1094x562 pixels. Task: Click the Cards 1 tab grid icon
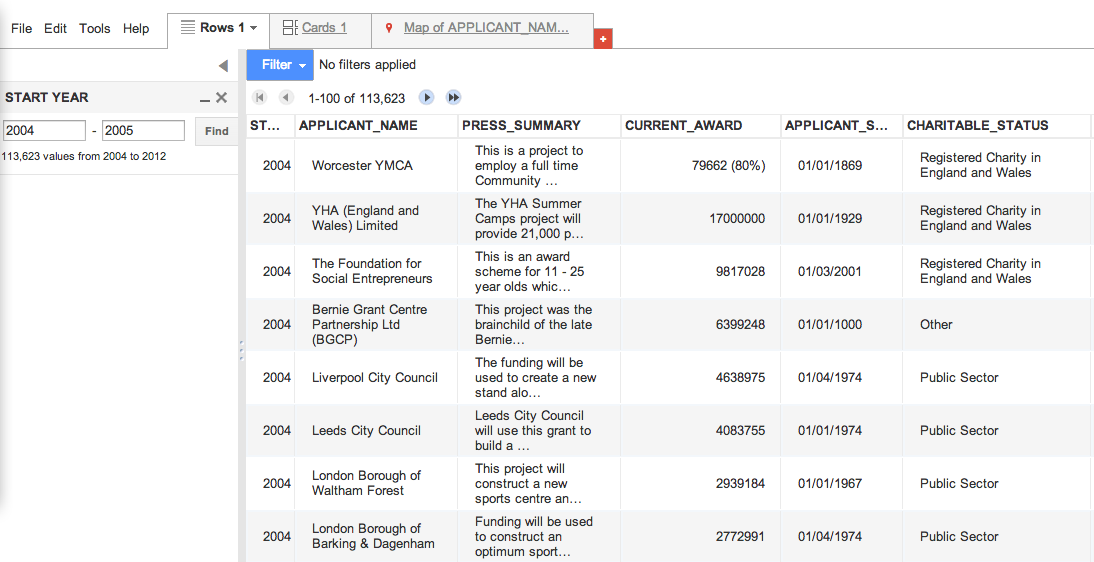[290, 27]
